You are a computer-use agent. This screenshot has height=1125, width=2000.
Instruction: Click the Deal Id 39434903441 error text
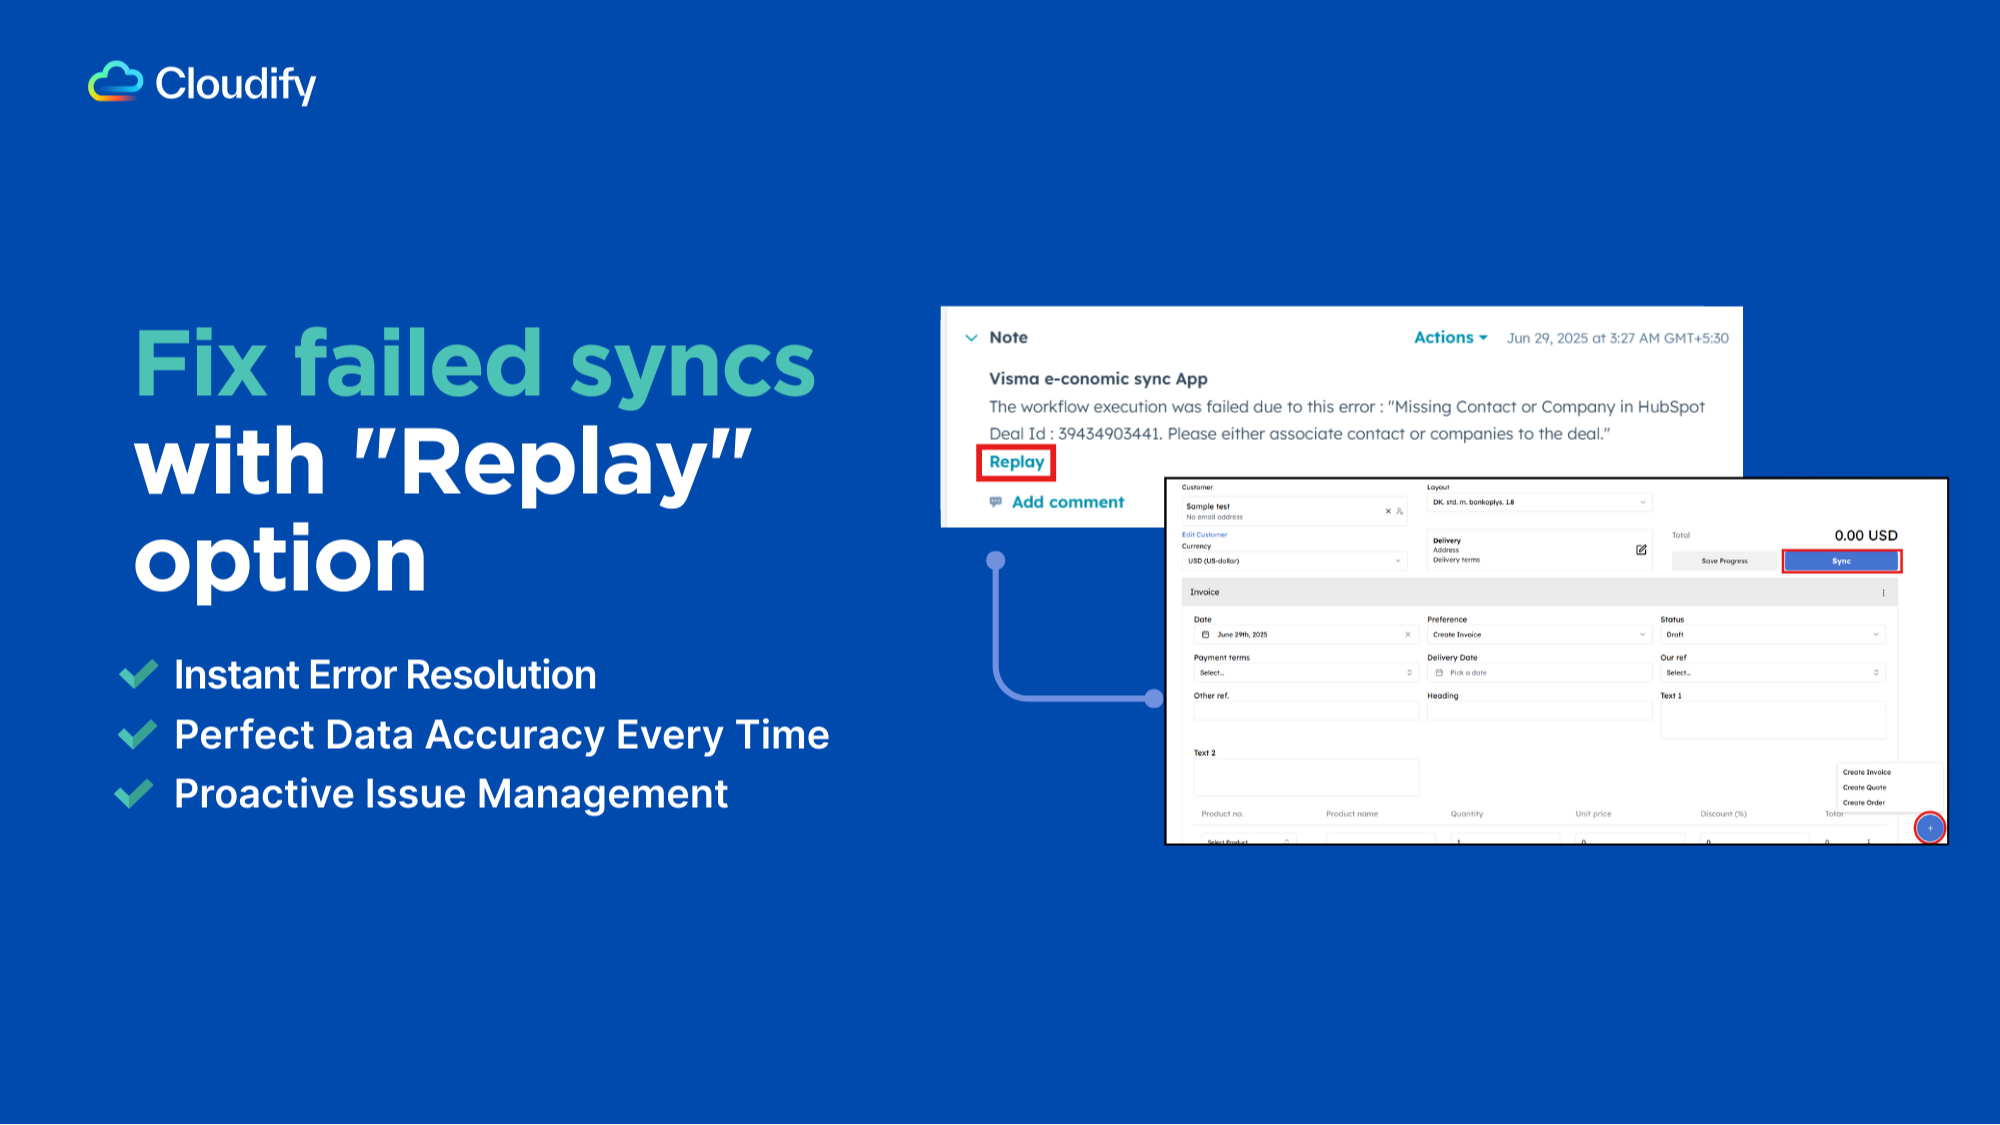click(1075, 434)
